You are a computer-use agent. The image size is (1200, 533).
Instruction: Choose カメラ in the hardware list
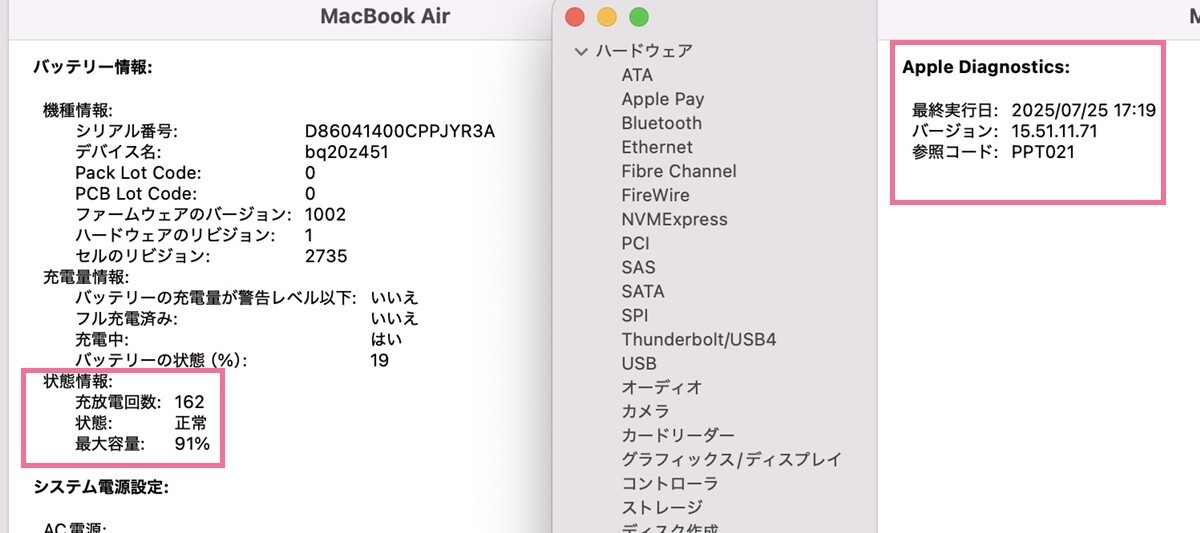tap(645, 411)
